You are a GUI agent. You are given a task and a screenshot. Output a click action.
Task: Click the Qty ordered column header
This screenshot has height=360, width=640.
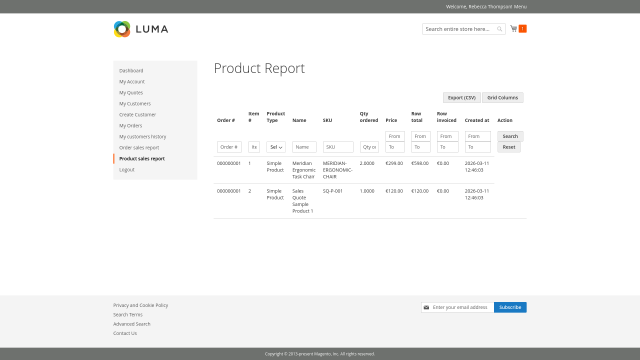369,117
